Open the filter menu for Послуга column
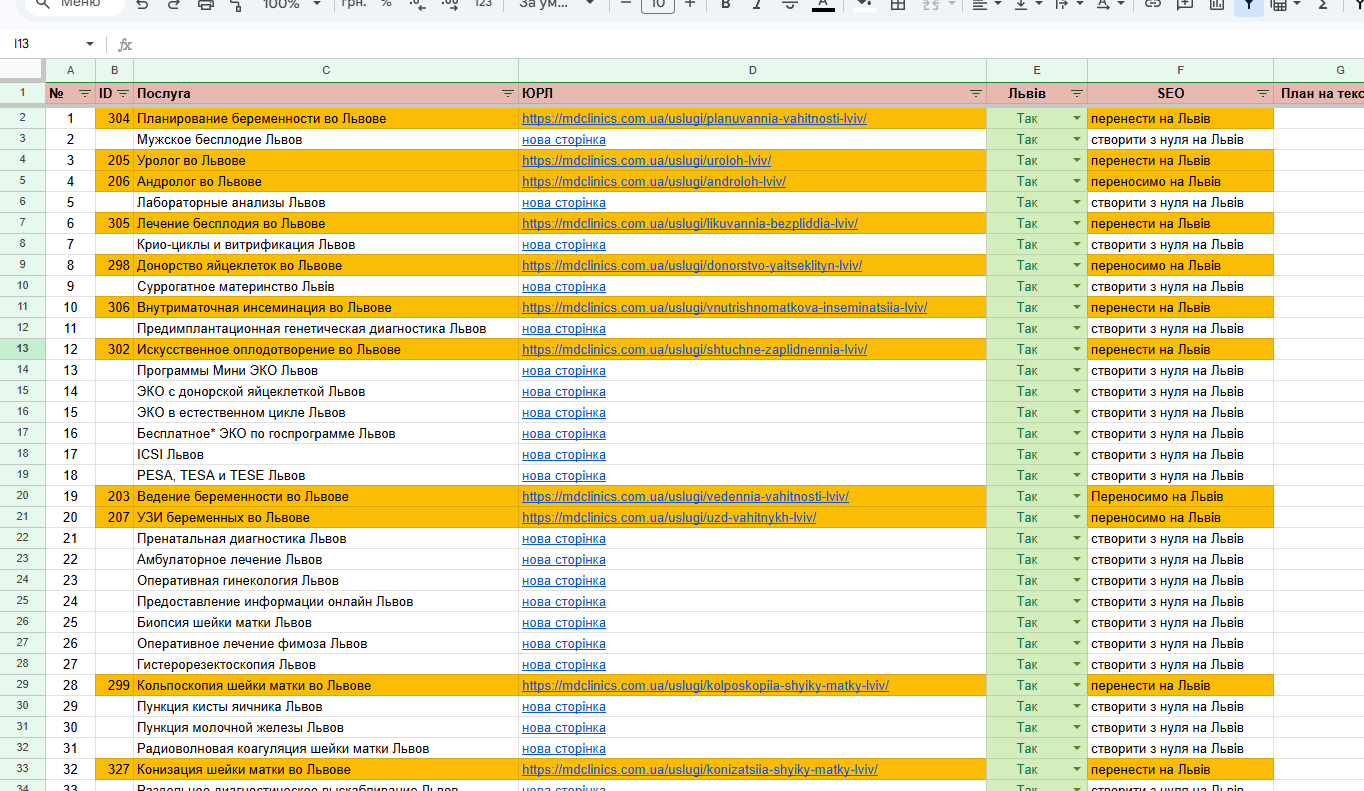Viewport: 1364px width, 791px height. pos(508,93)
